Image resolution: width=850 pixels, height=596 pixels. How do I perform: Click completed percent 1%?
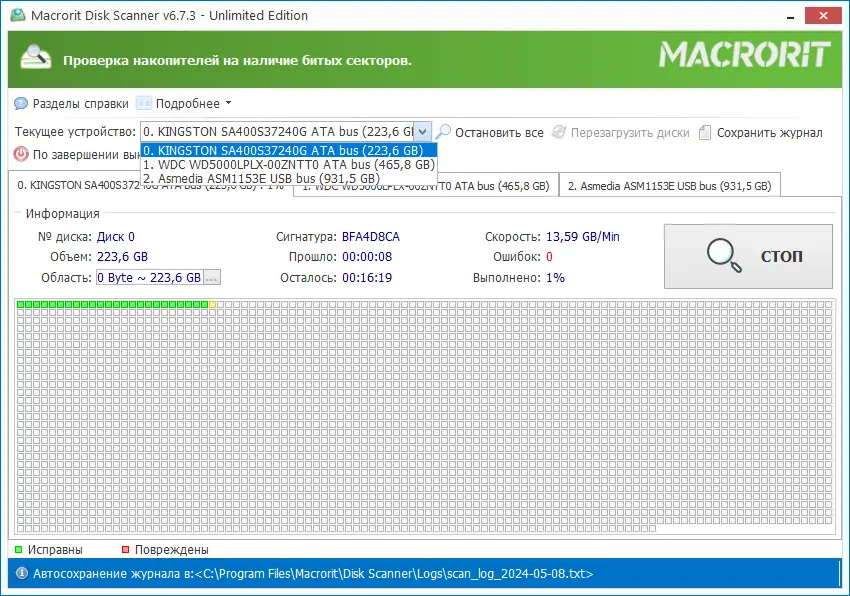click(555, 278)
